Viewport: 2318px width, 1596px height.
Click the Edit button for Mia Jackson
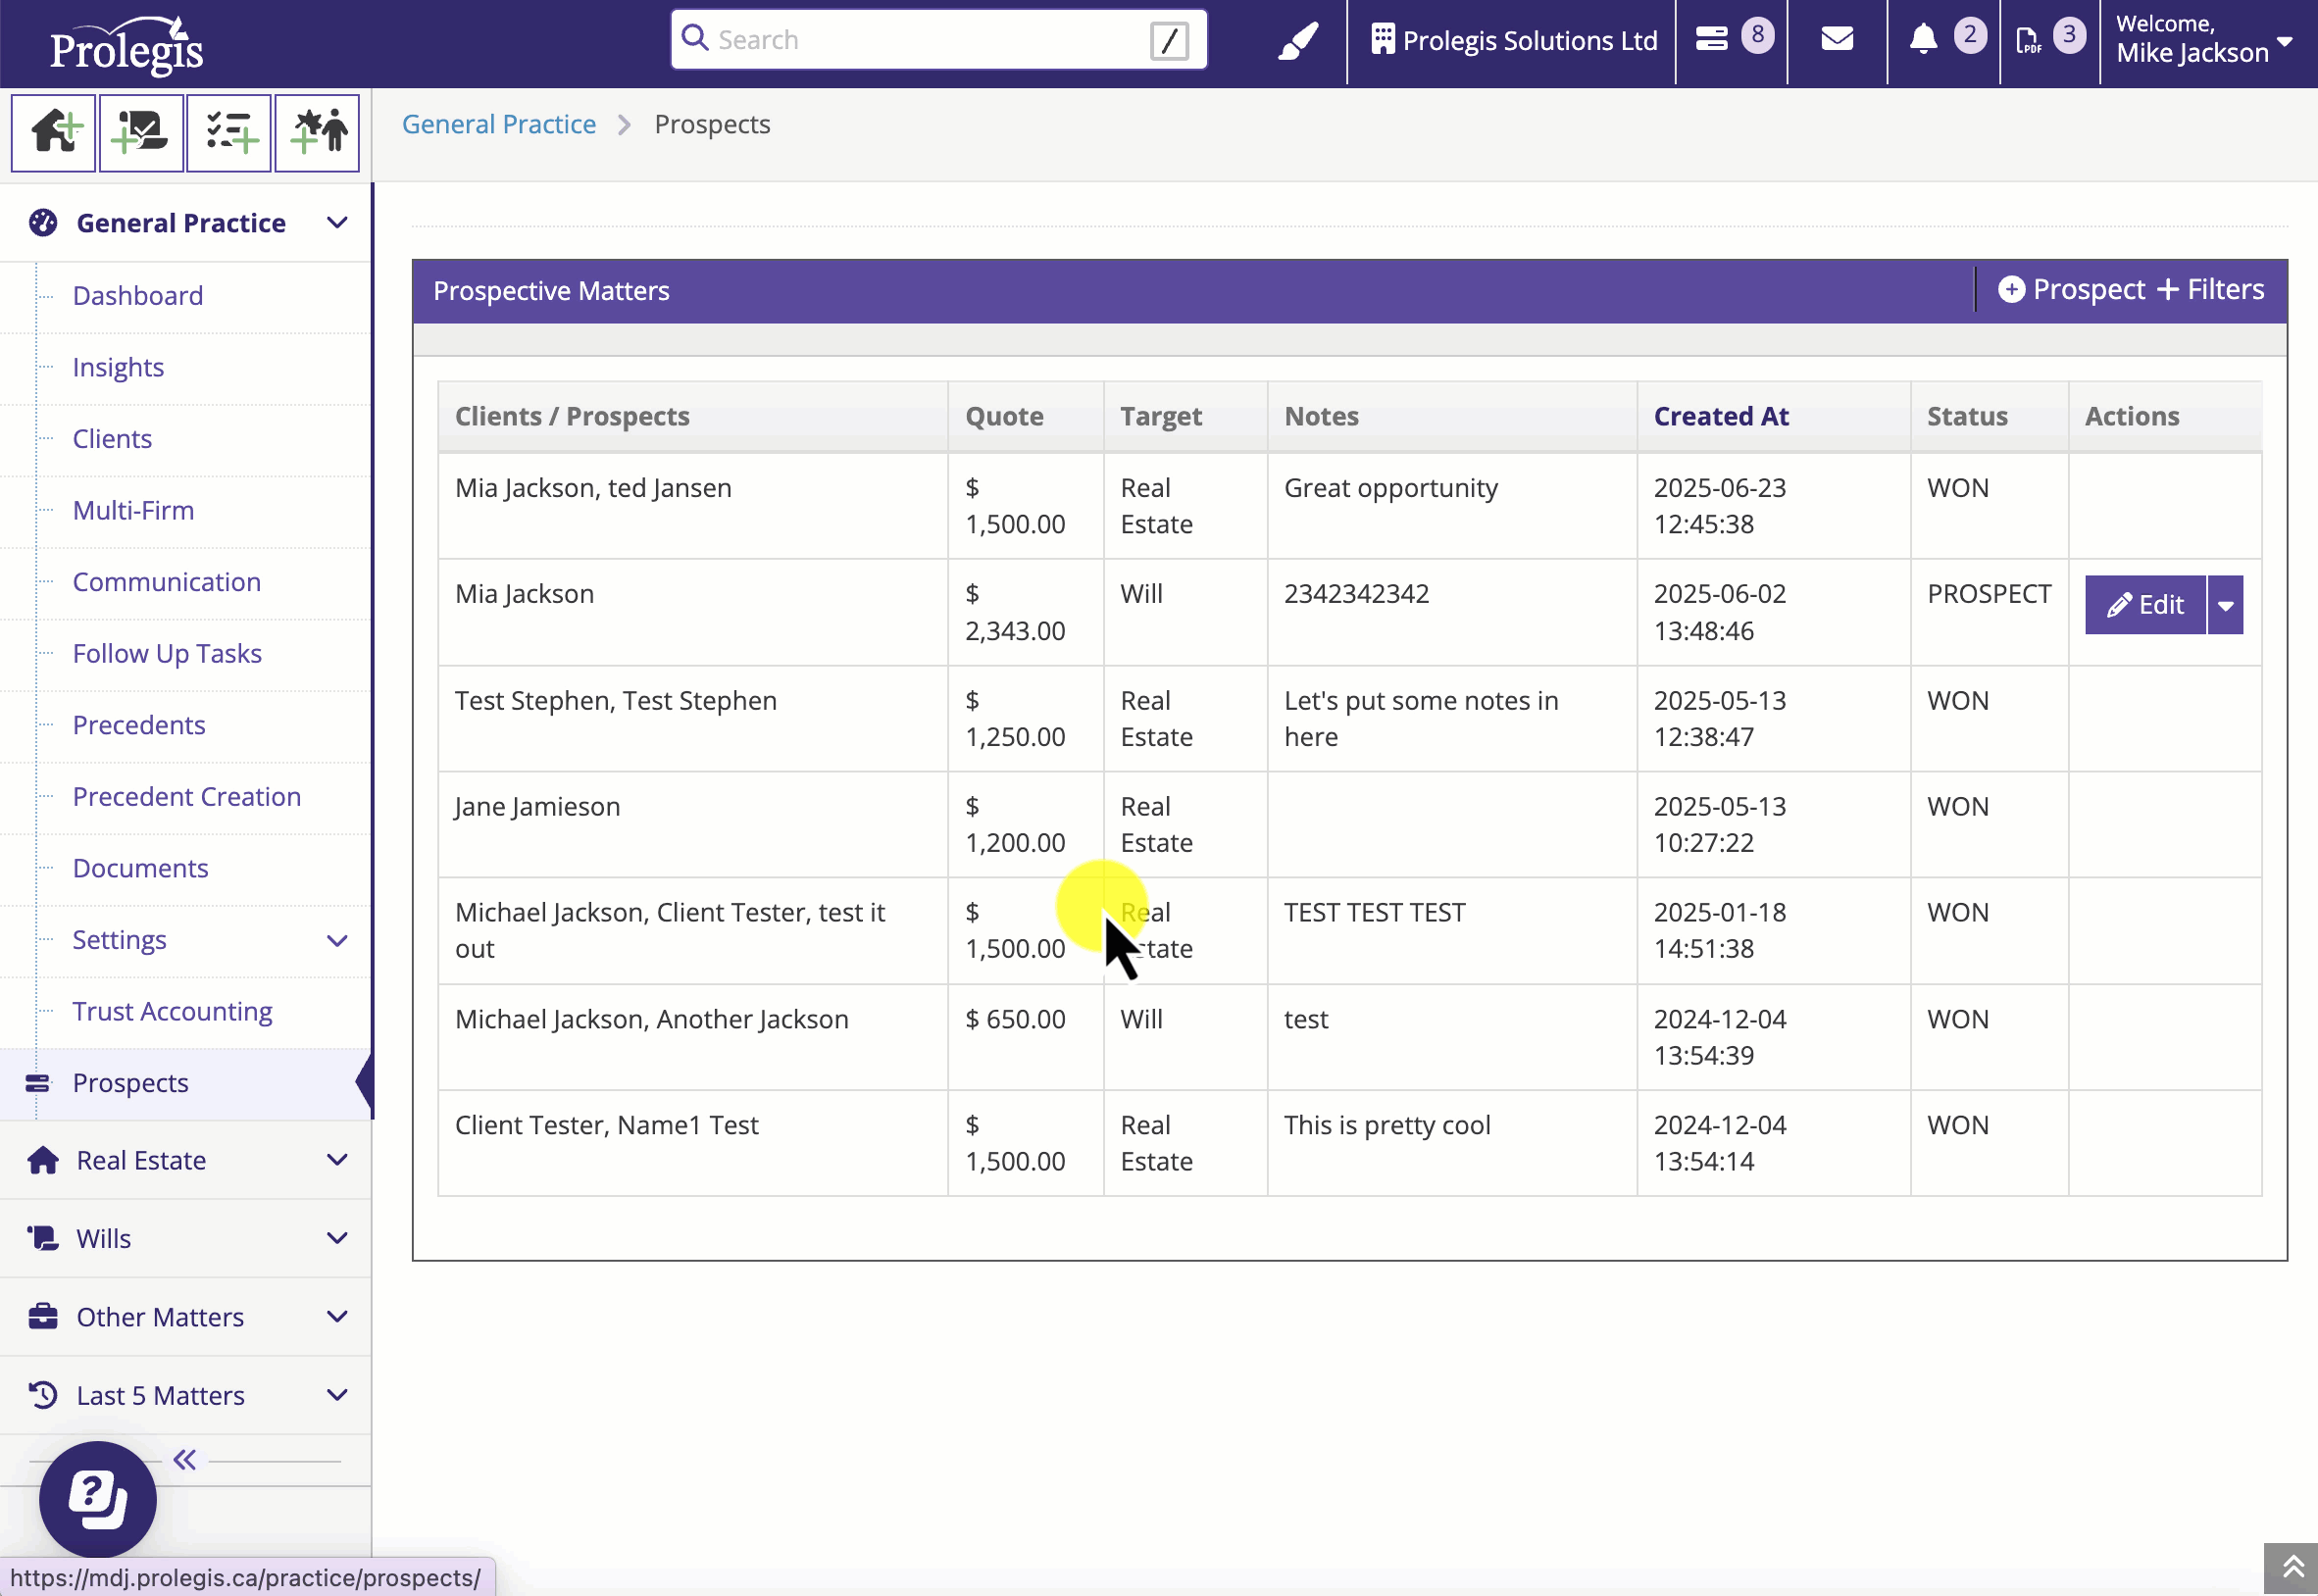coord(2145,605)
